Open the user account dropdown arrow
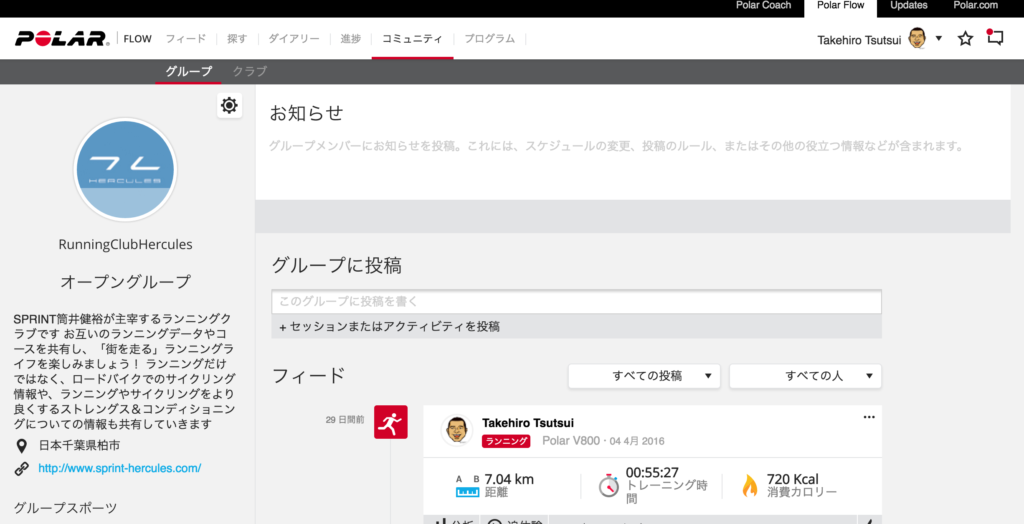 pos(939,39)
